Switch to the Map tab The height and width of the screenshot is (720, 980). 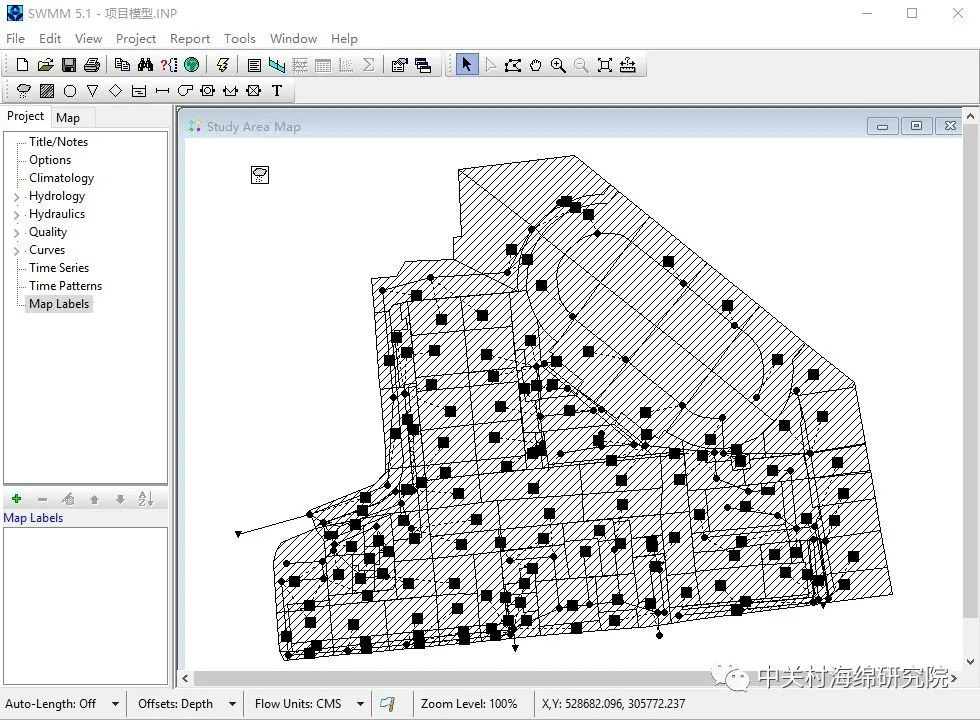pos(68,117)
